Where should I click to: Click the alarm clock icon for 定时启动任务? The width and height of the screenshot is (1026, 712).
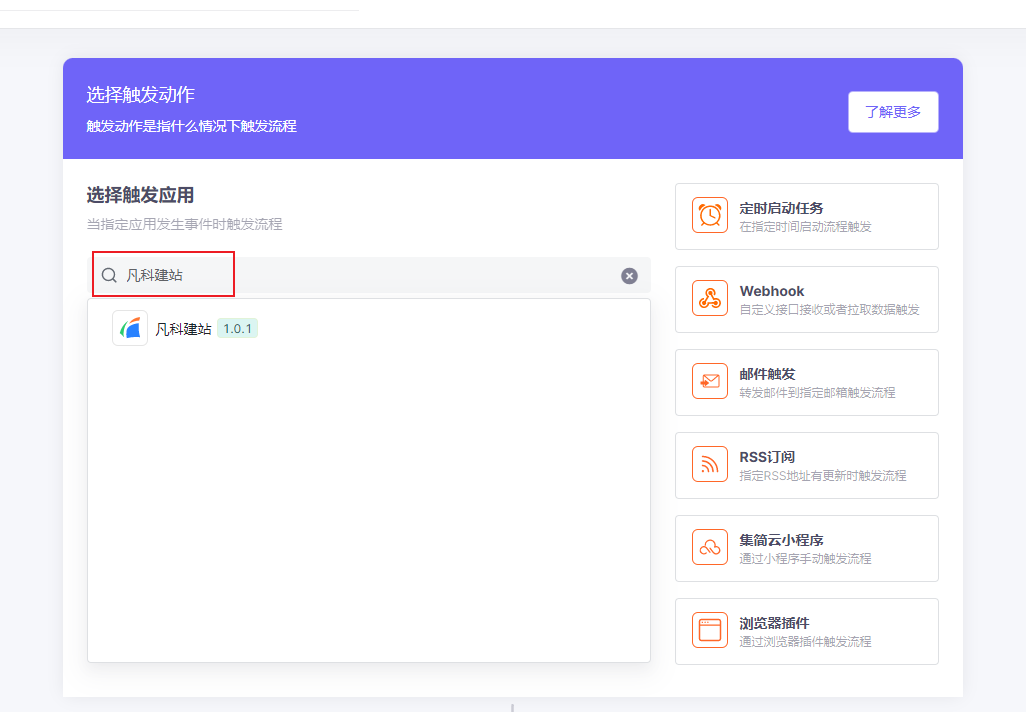[x=710, y=215]
